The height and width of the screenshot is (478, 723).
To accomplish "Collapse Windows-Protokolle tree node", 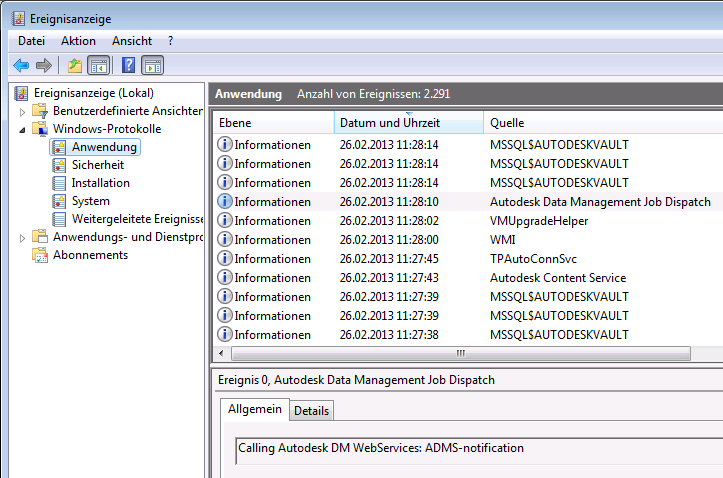I will coord(22,130).
